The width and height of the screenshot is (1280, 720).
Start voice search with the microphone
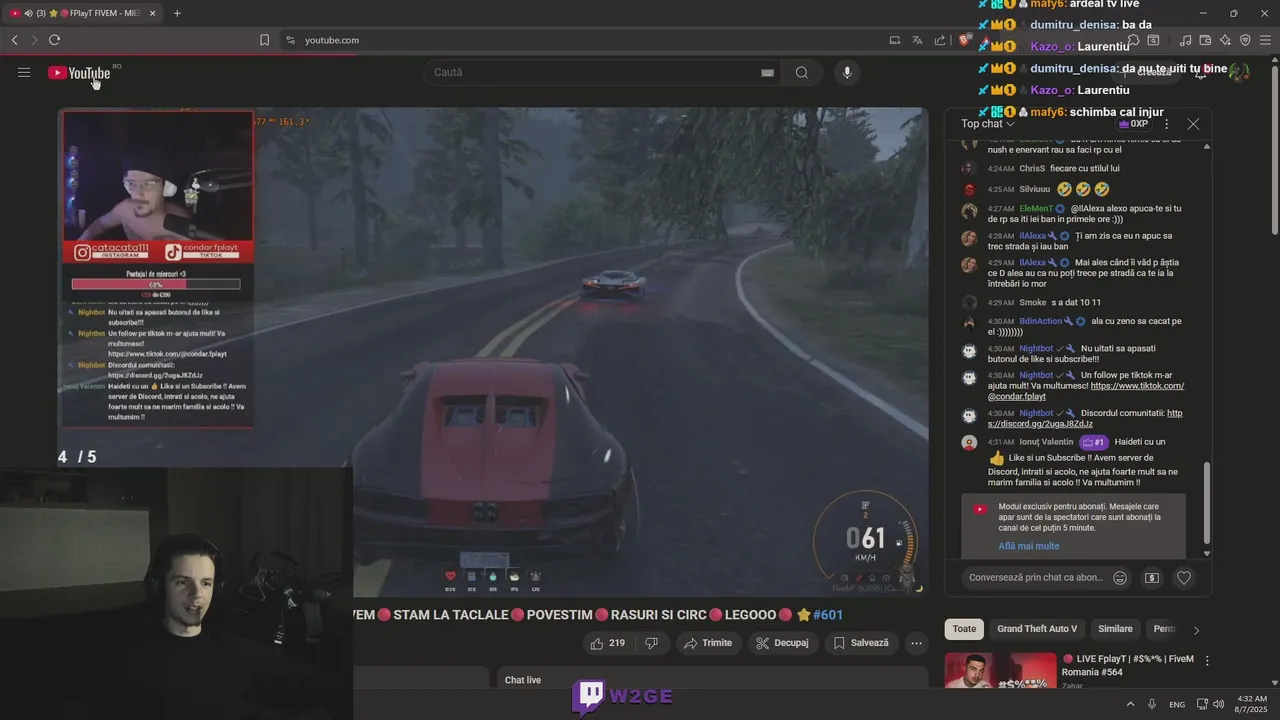pyautogui.click(x=847, y=72)
